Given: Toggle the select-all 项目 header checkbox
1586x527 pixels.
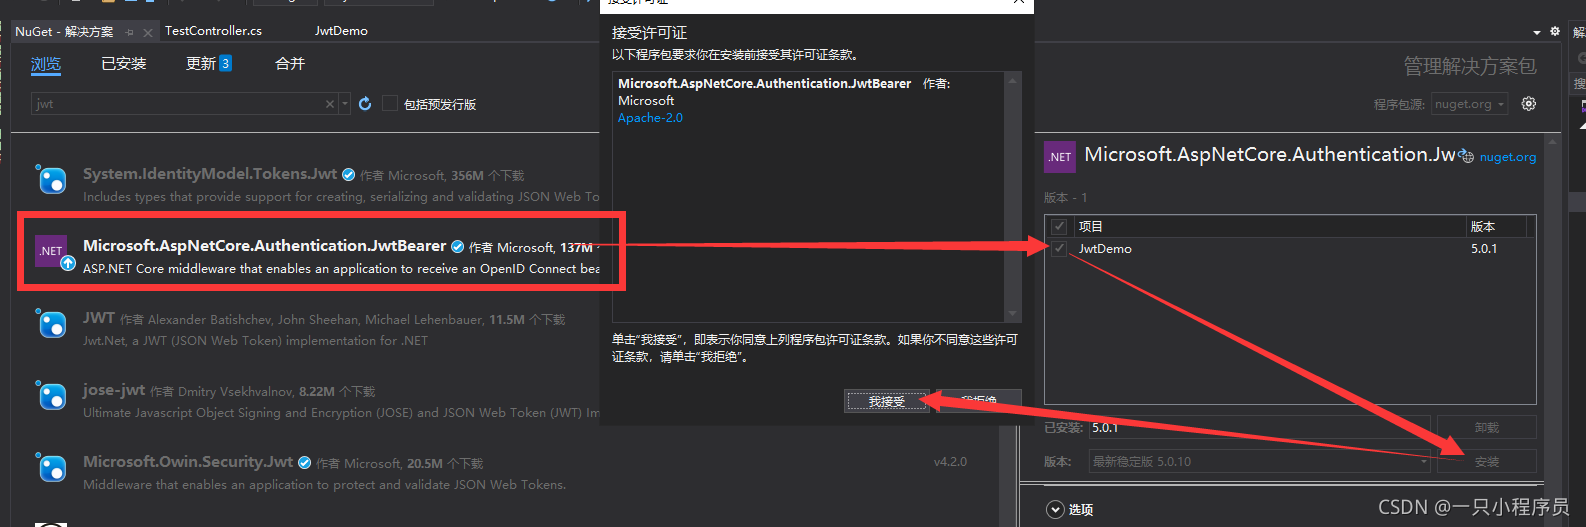Looking at the screenshot, I should 1059,226.
